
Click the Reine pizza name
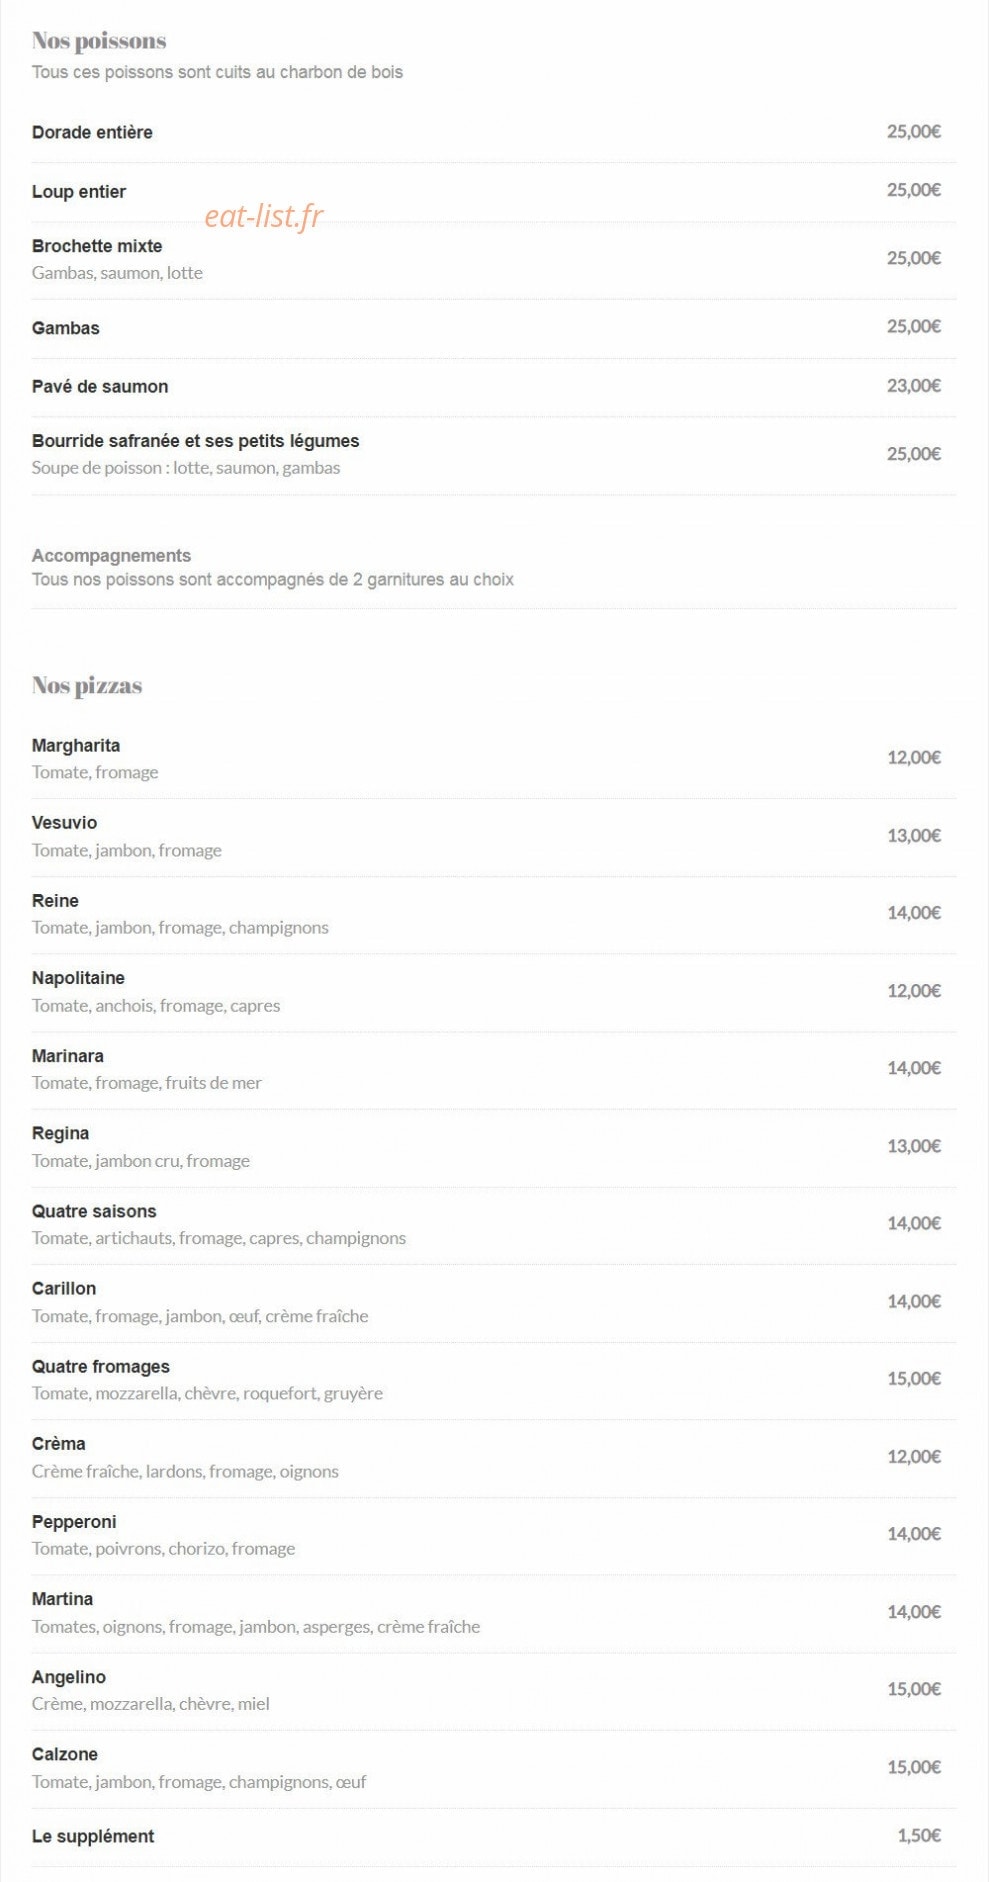[x=55, y=900]
